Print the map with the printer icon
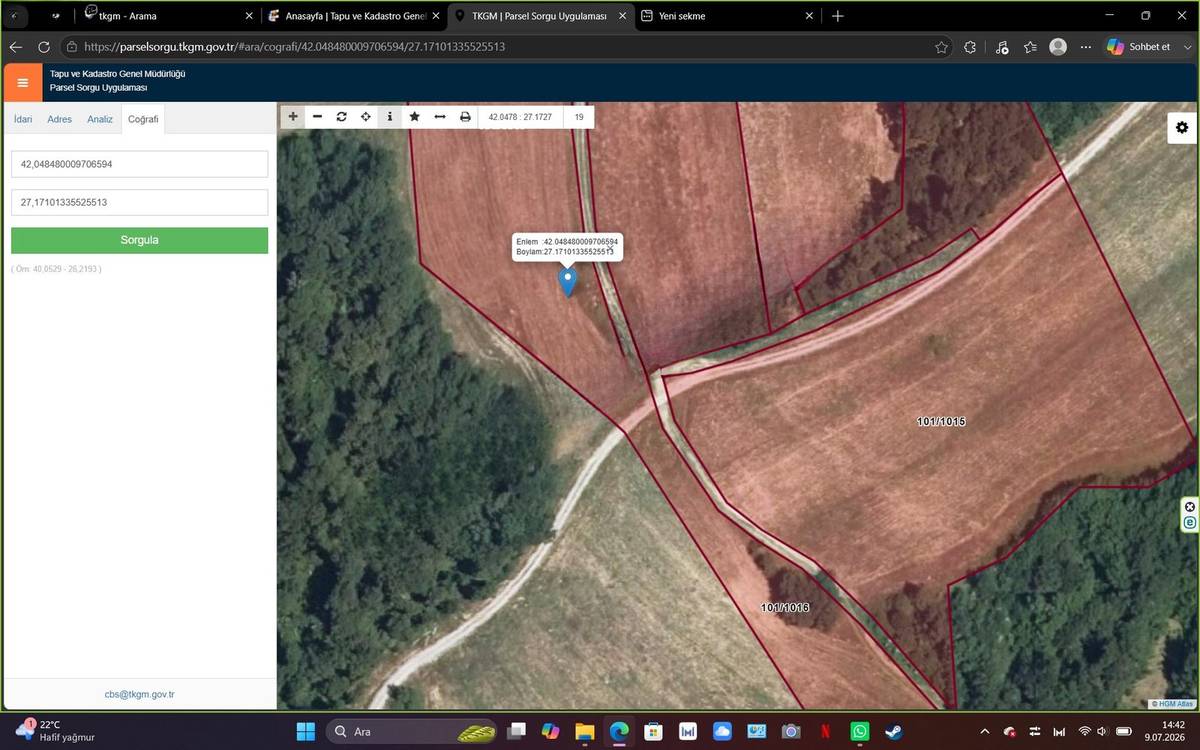Viewport: 1200px width, 750px height. (x=465, y=117)
